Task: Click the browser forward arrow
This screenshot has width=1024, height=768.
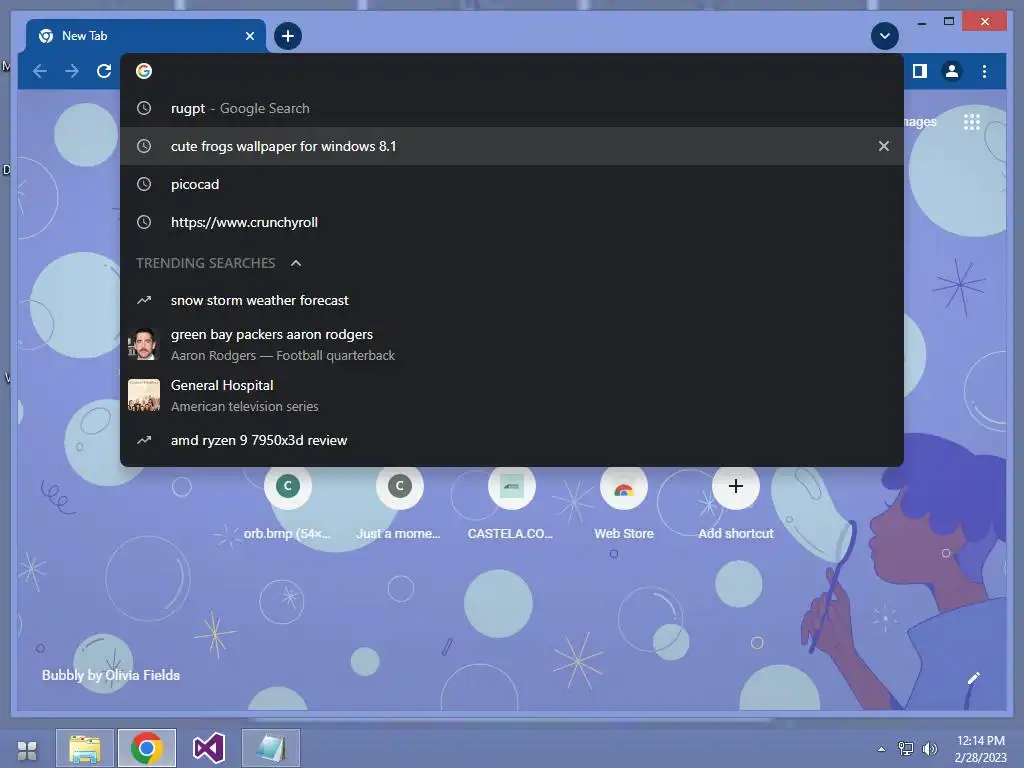Action: pyautogui.click(x=72, y=71)
